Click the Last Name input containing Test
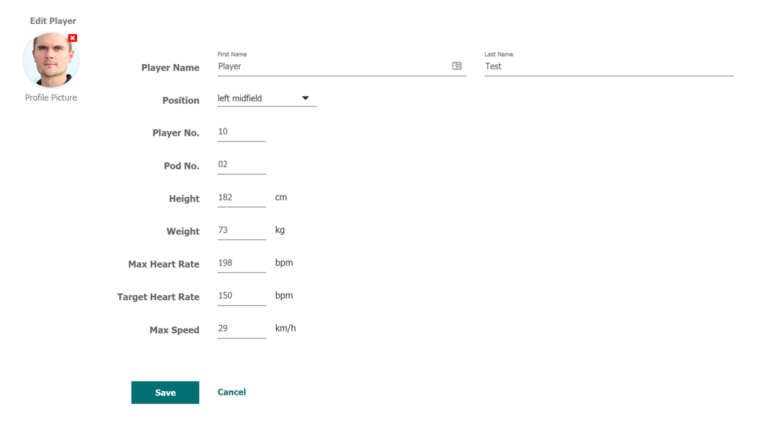Image resolution: width=768 pixels, height=422 pixels. coord(609,67)
